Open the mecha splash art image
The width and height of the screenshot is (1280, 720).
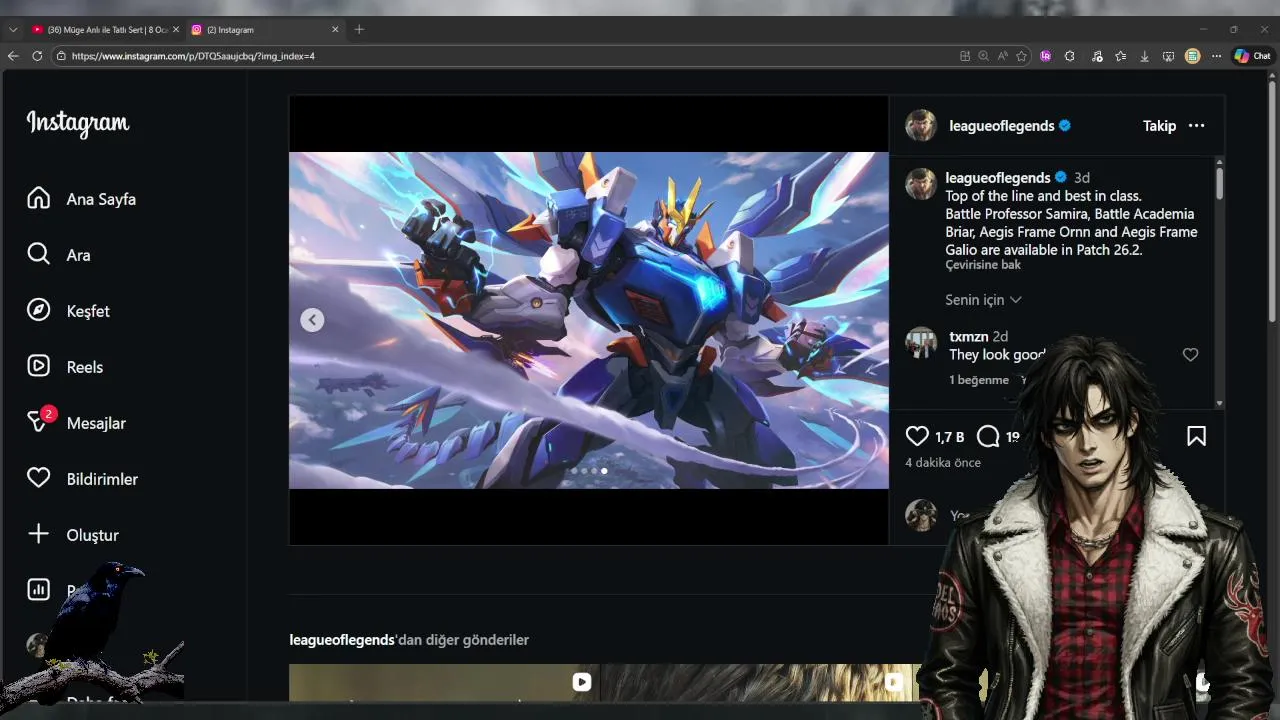click(588, 320)
